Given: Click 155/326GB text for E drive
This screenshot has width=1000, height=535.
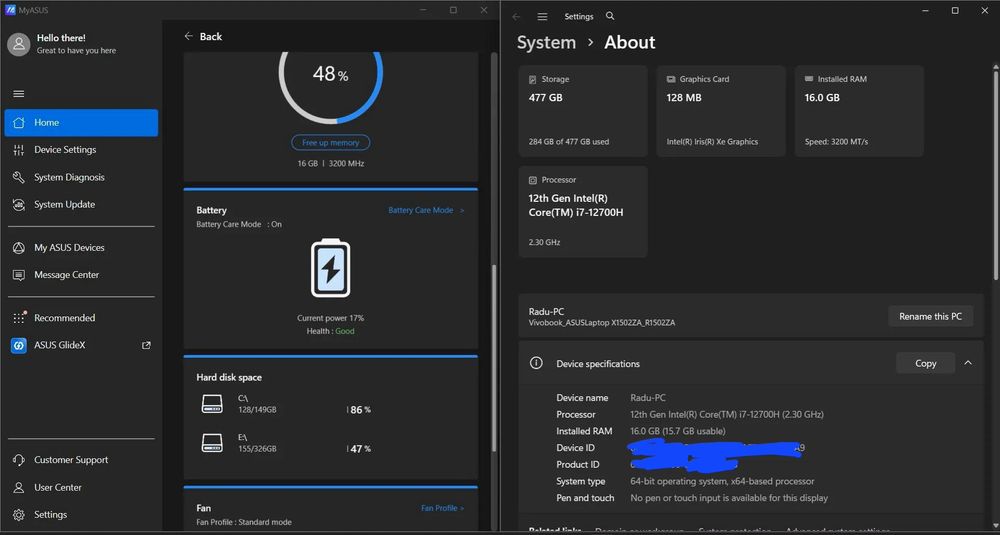Looking at the screenshot, I should 257,449.
